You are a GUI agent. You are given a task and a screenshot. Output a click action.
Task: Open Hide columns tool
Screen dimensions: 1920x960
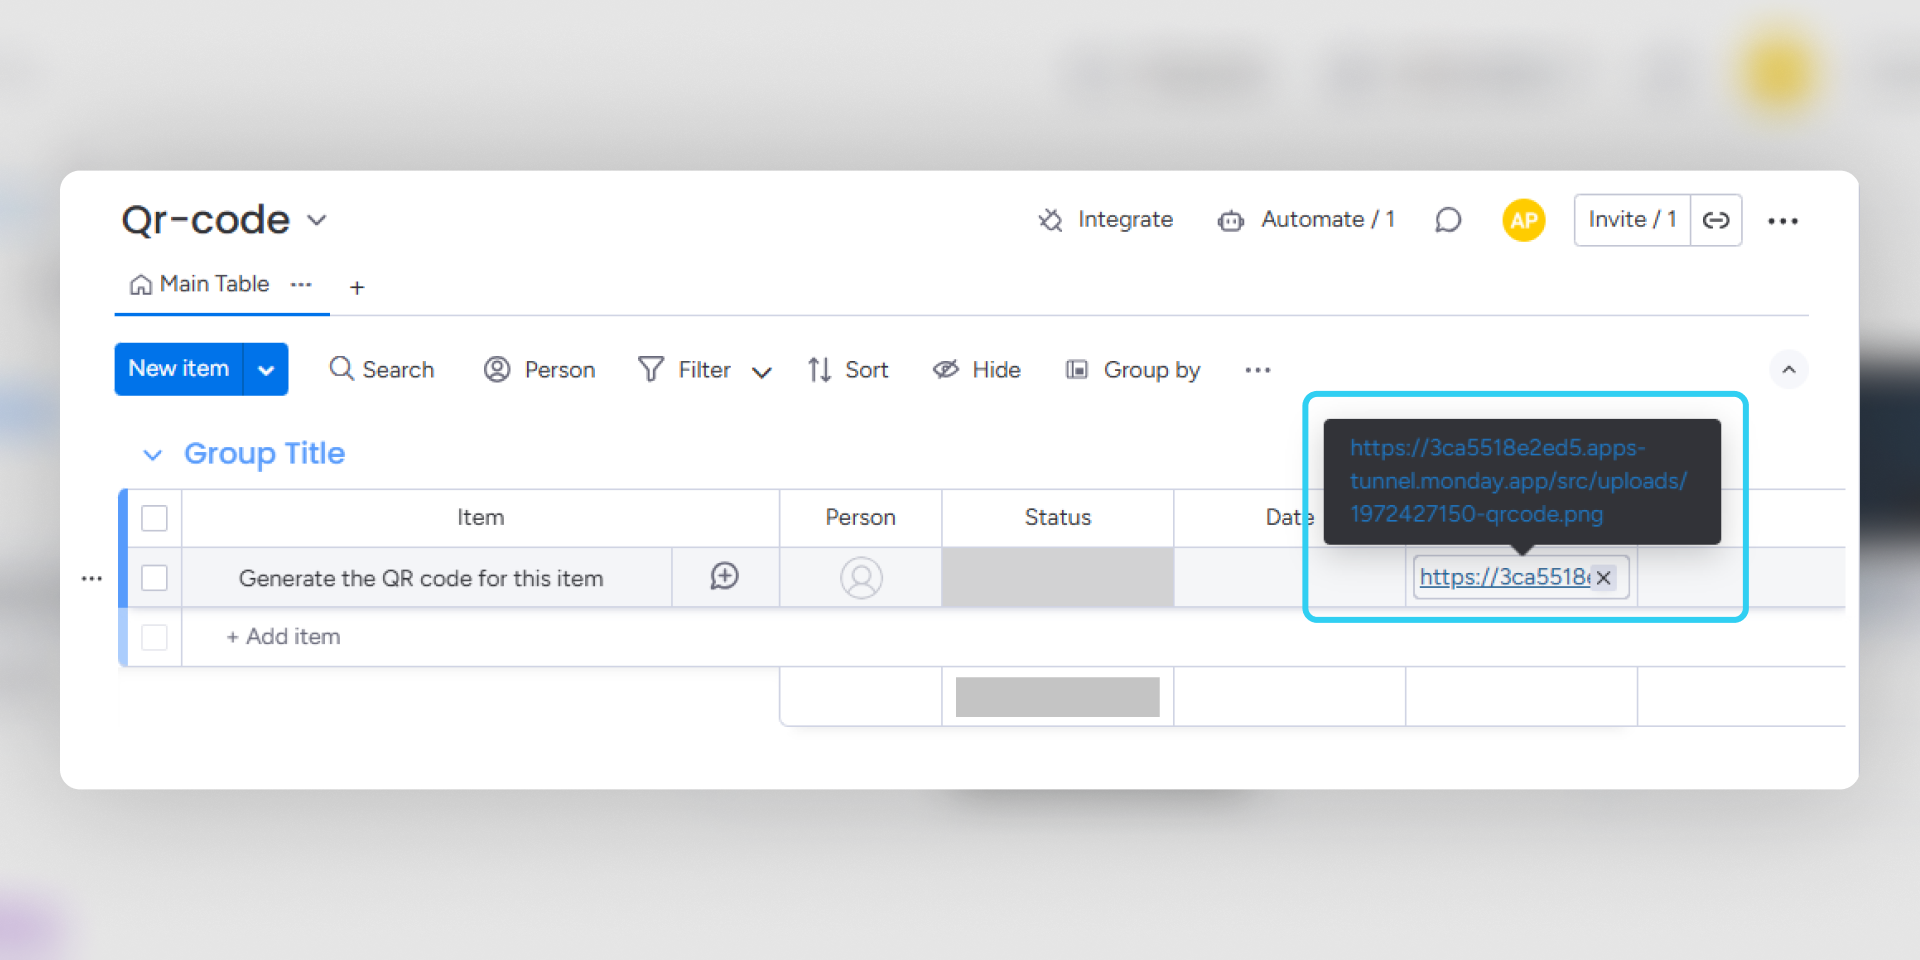point(977,370)
